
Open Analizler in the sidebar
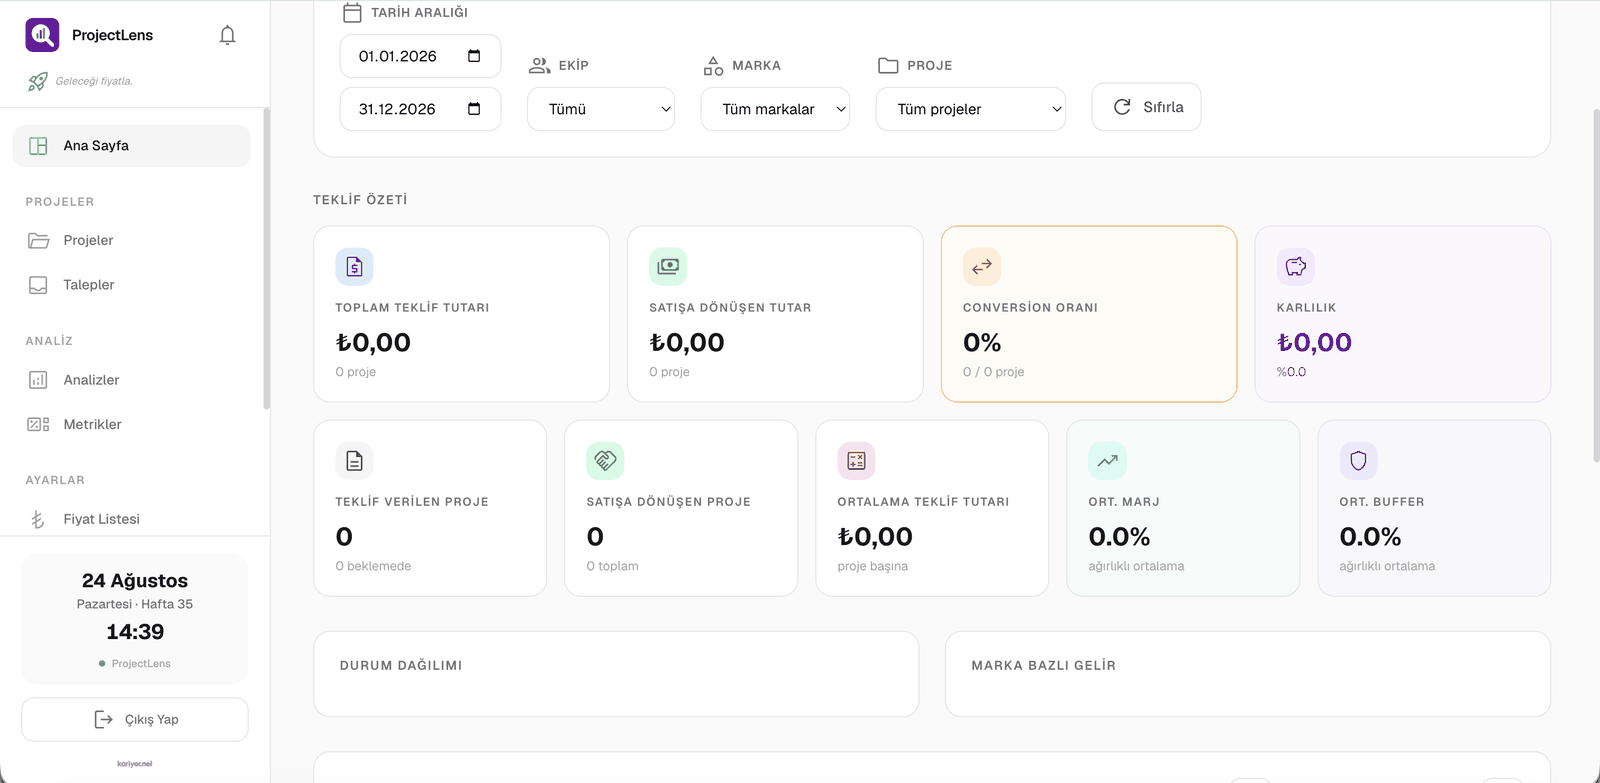[x=132, y=380]
